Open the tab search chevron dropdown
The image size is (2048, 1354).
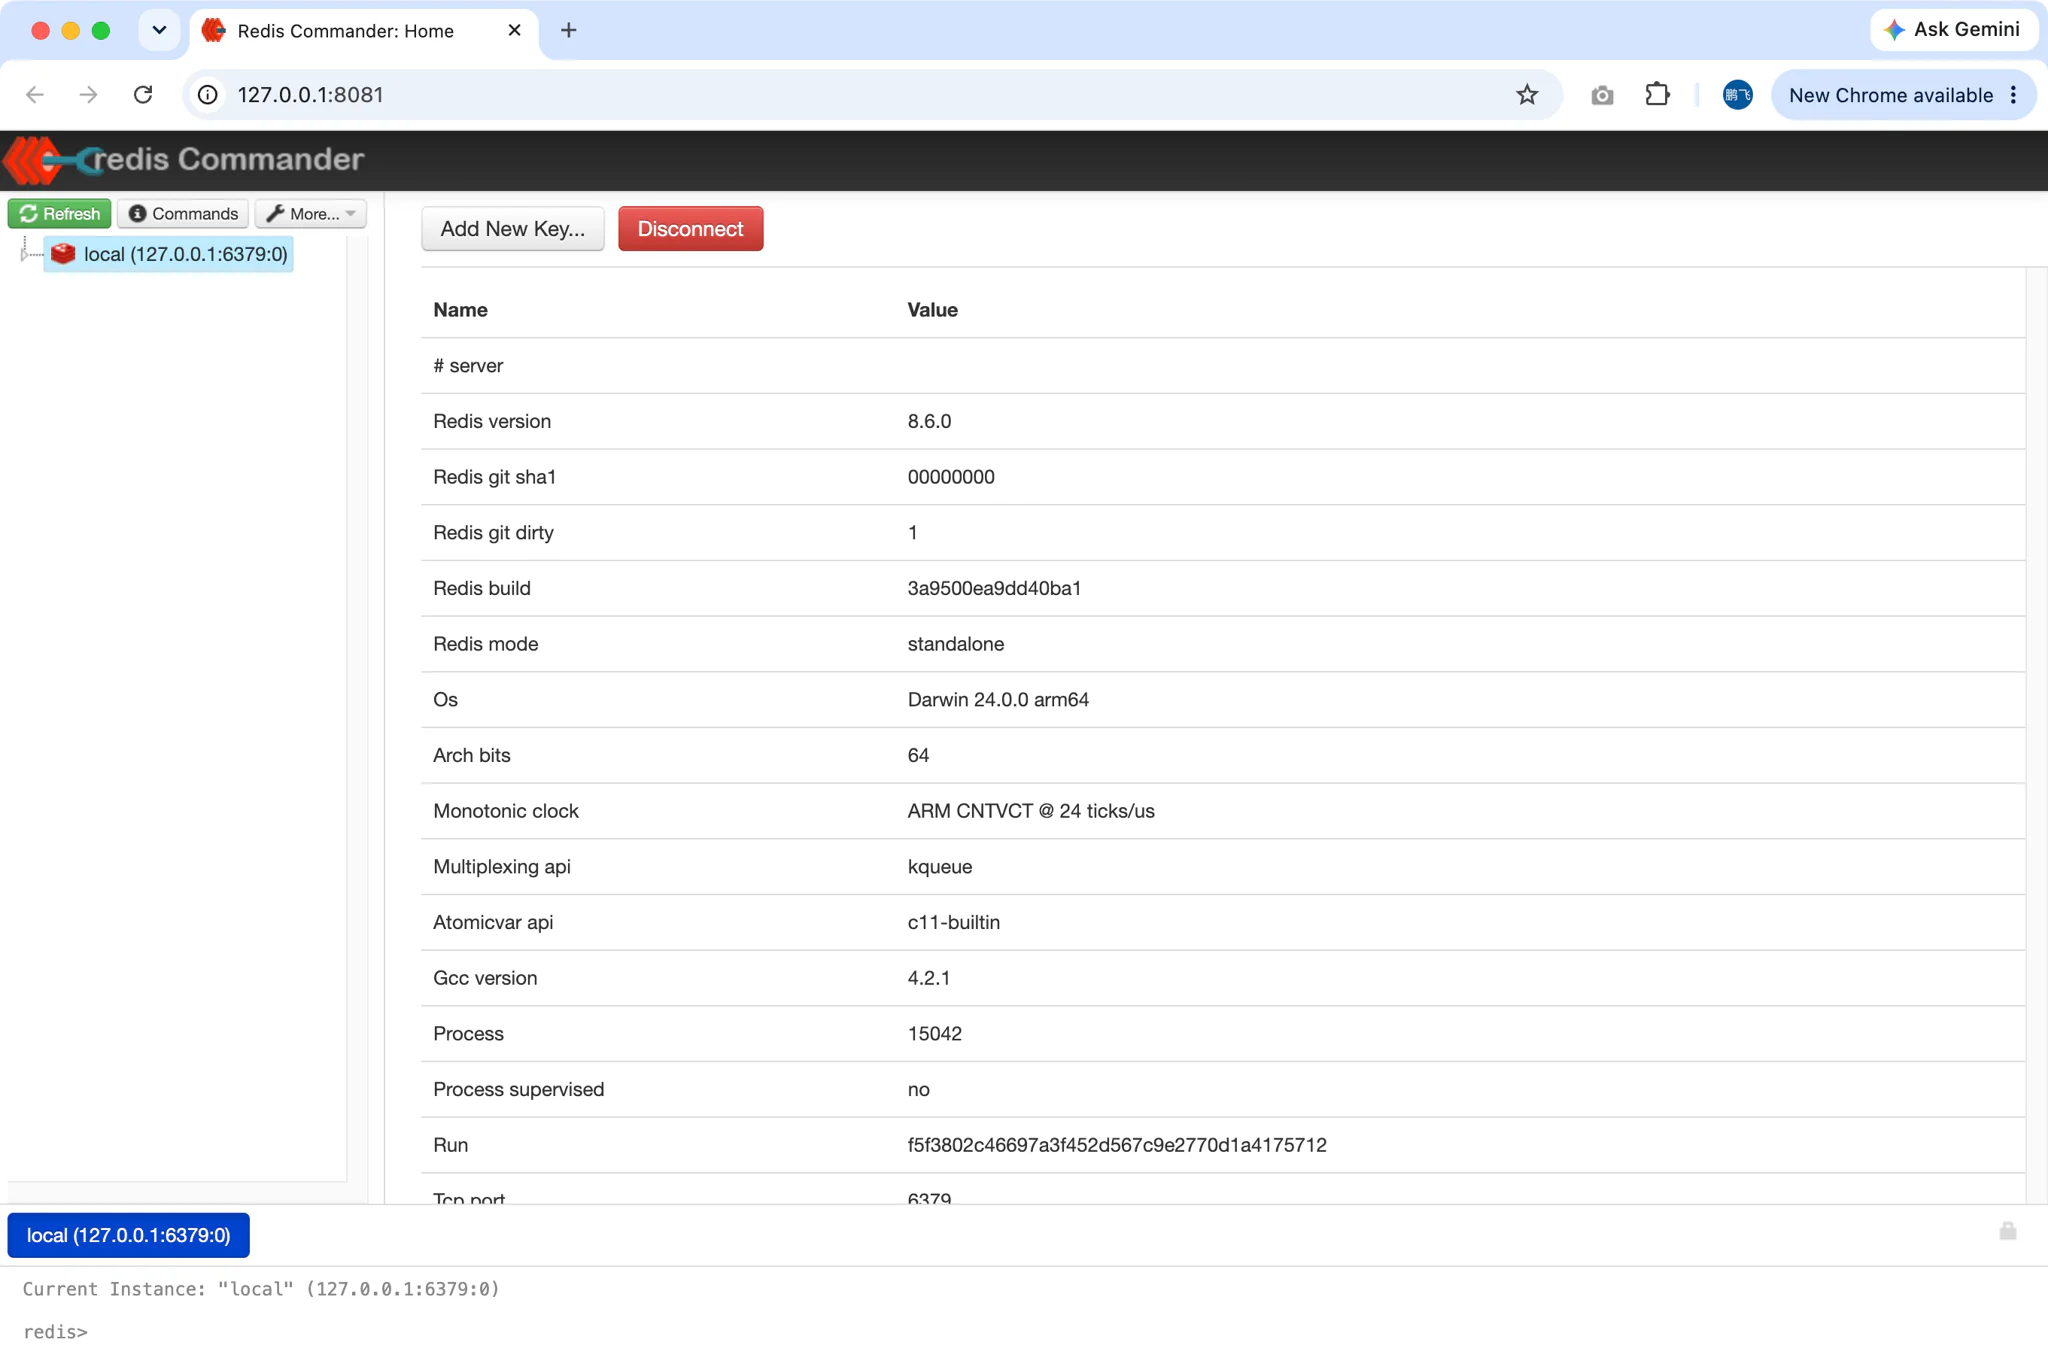[159, 30]
